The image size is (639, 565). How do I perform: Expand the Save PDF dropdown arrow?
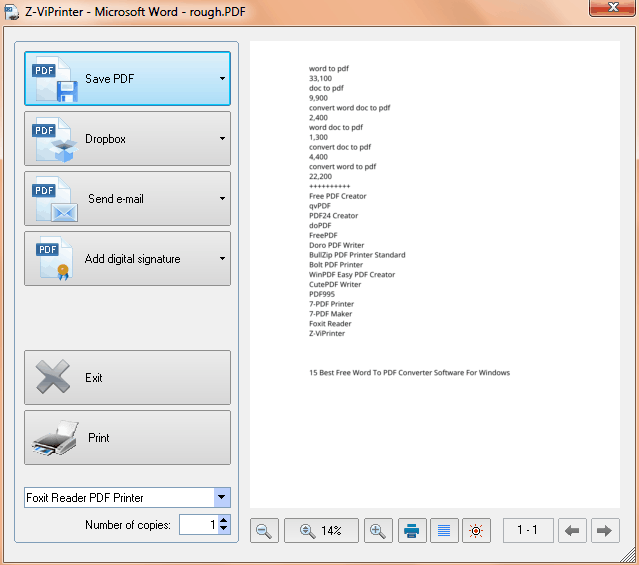click(x=222, y=78)
